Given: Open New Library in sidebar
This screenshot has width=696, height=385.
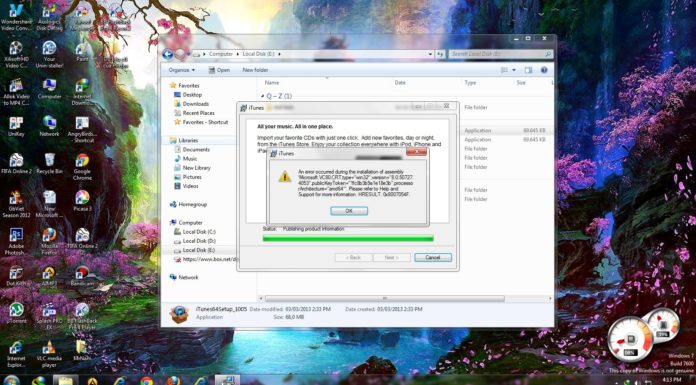Looking at the screenshot, I should [197, 168].
